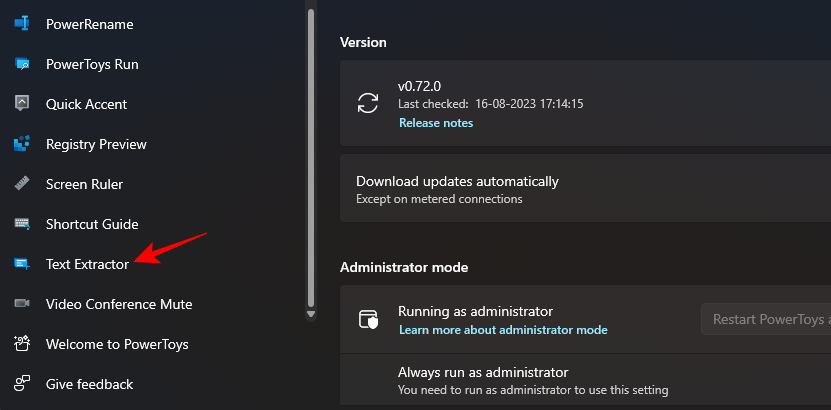Viewport: 831px width, 410px height.
Task: Click the Text Extractor icon
Action: pyautogui.click(x=22, y=264)
